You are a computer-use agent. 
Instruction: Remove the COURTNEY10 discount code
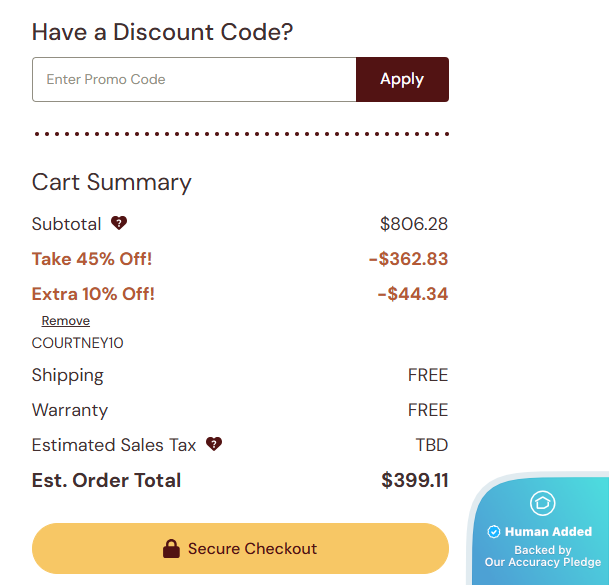(x=65, y=321)
